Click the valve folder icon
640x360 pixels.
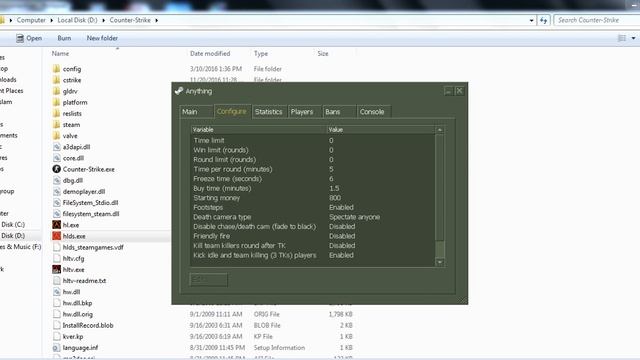coord(56,136)
